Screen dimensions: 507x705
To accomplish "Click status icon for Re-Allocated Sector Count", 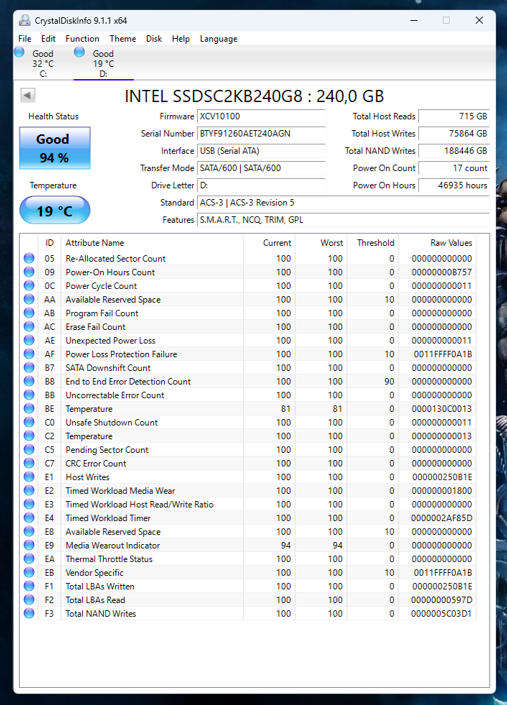I will [29, 258].
